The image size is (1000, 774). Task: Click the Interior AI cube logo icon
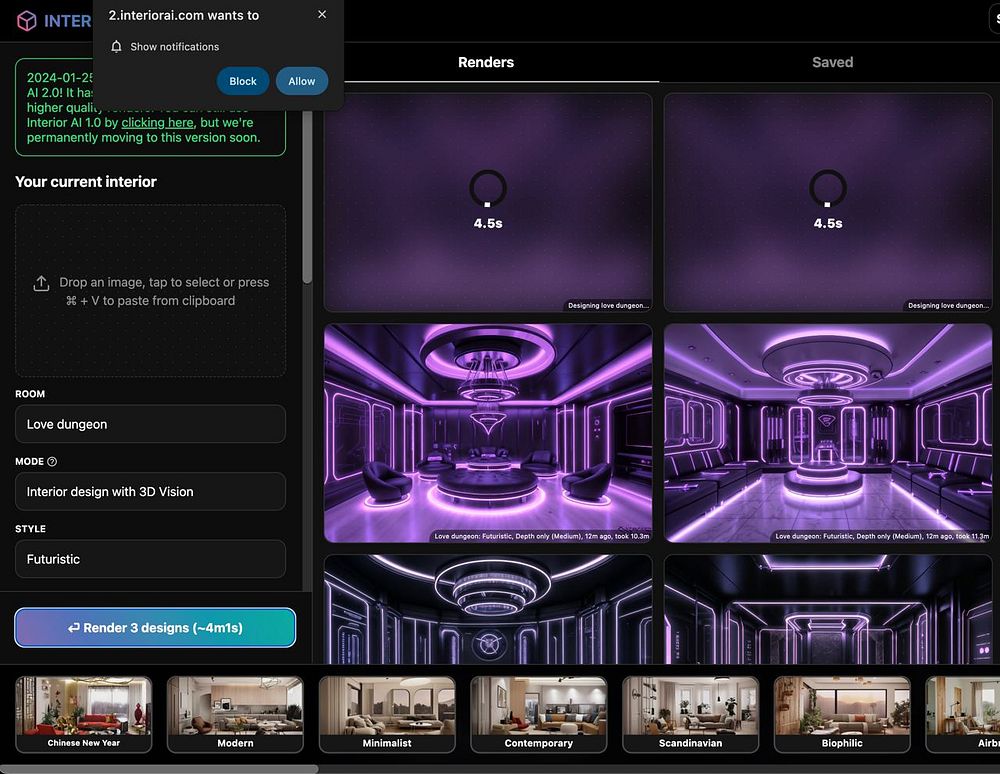pyautogui.click(x=27, y=21)
